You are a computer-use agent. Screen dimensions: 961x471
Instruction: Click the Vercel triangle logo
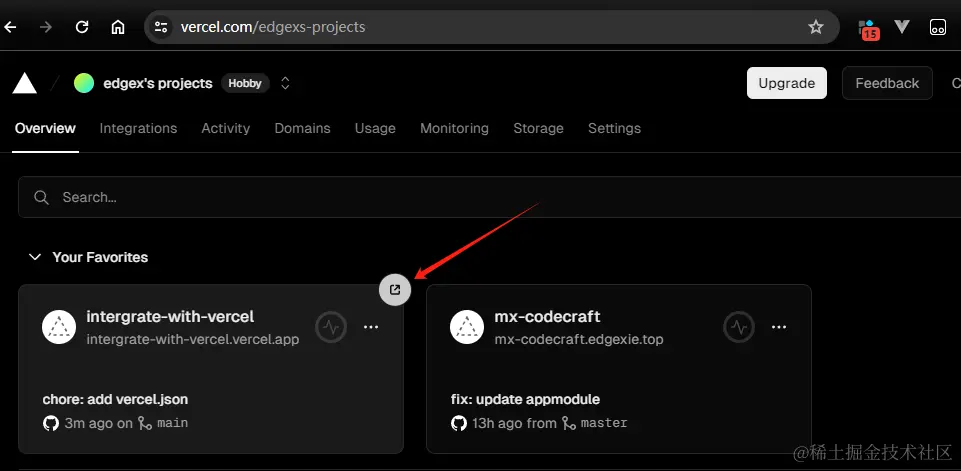click(x=25, y=83)
